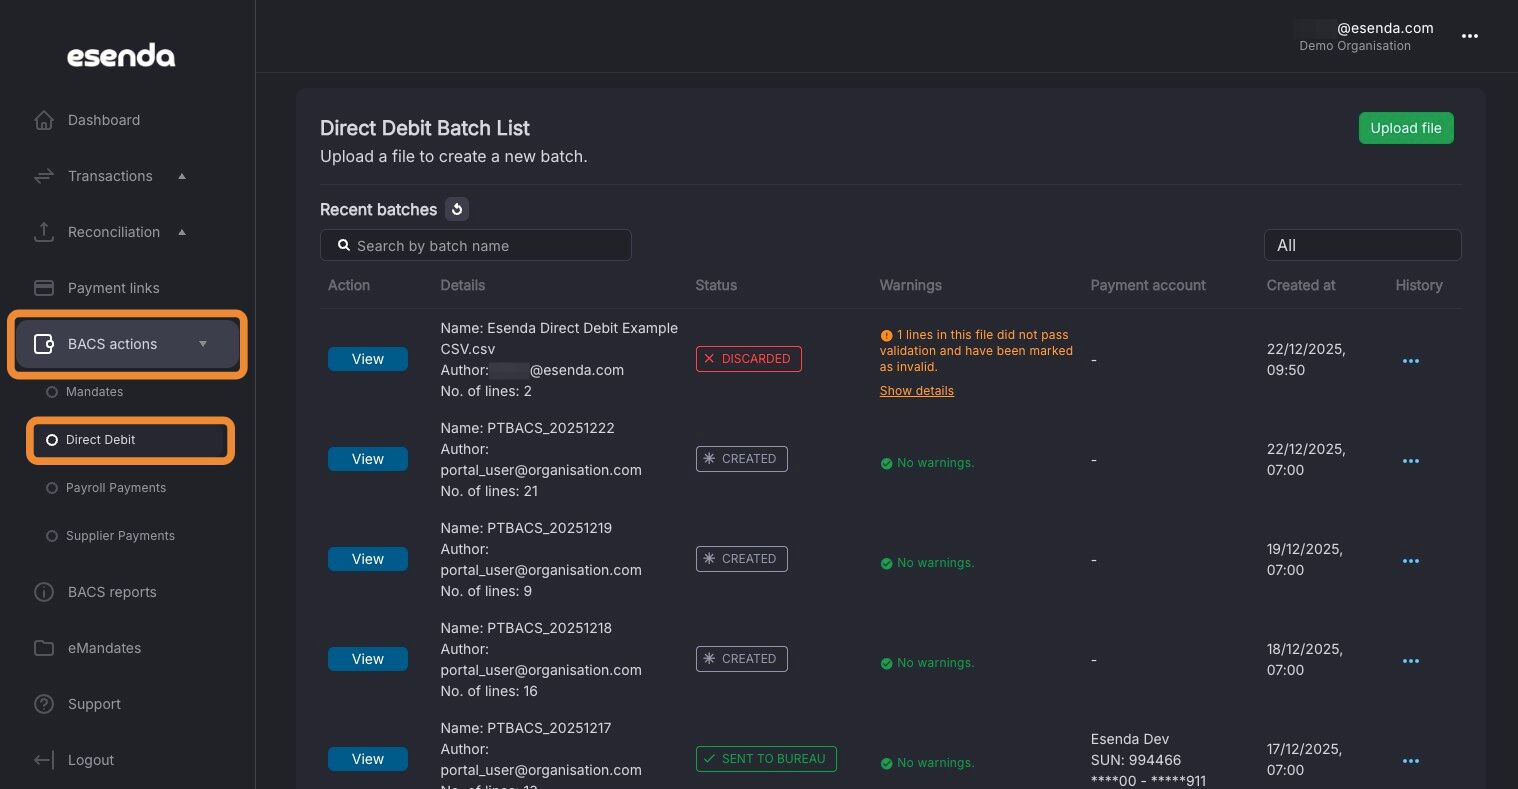Click the BACS reports info icon
1518x789 pixels.
[44, 592]
